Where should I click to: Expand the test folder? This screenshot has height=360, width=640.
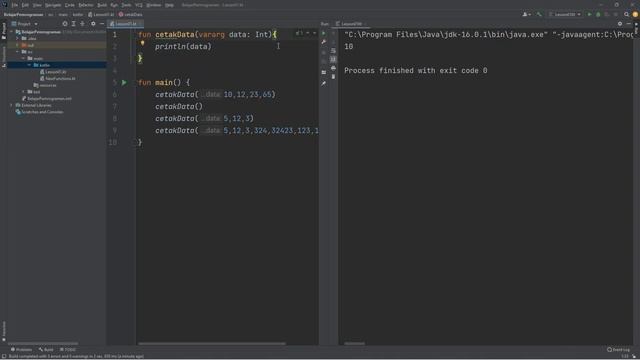coord(23,92)
